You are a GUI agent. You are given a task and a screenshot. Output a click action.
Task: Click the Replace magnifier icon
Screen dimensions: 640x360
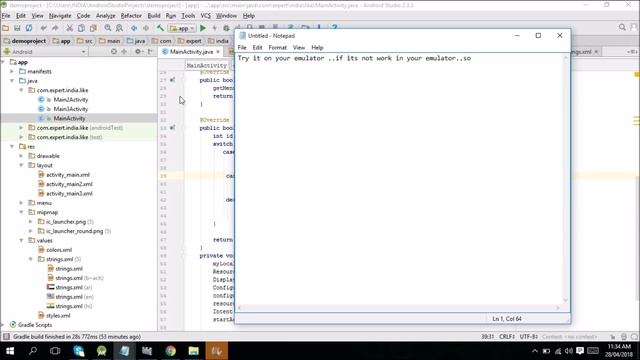(119, 28)
